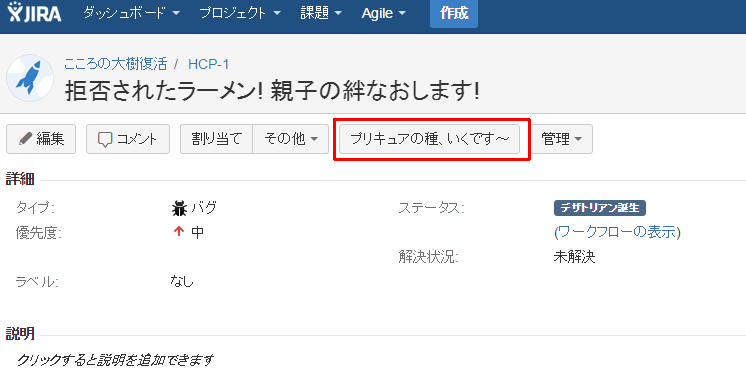Open the 課題 dropdown menu
746x389 pixels.
coord(321,13)
